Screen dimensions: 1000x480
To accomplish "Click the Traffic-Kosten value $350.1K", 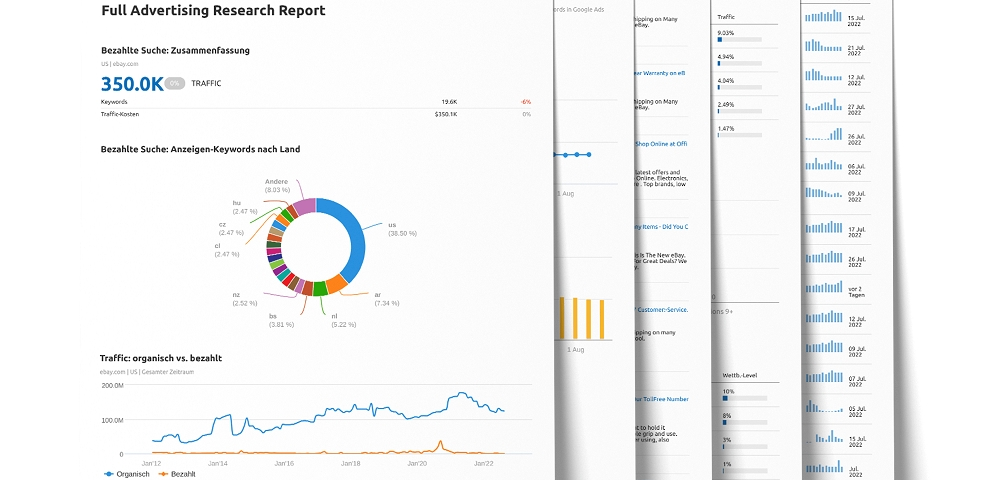I will (x=445, y=114).
